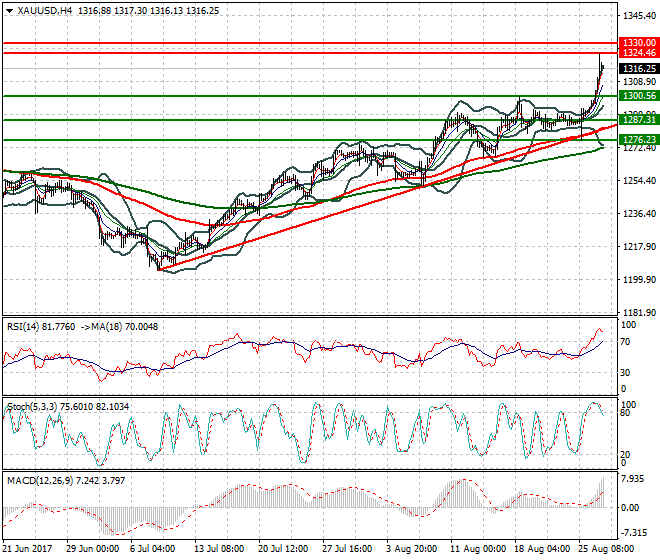The image size is (660, 560).
Task: Click the 1181.90 price scale value
Action: click(639, 312)
